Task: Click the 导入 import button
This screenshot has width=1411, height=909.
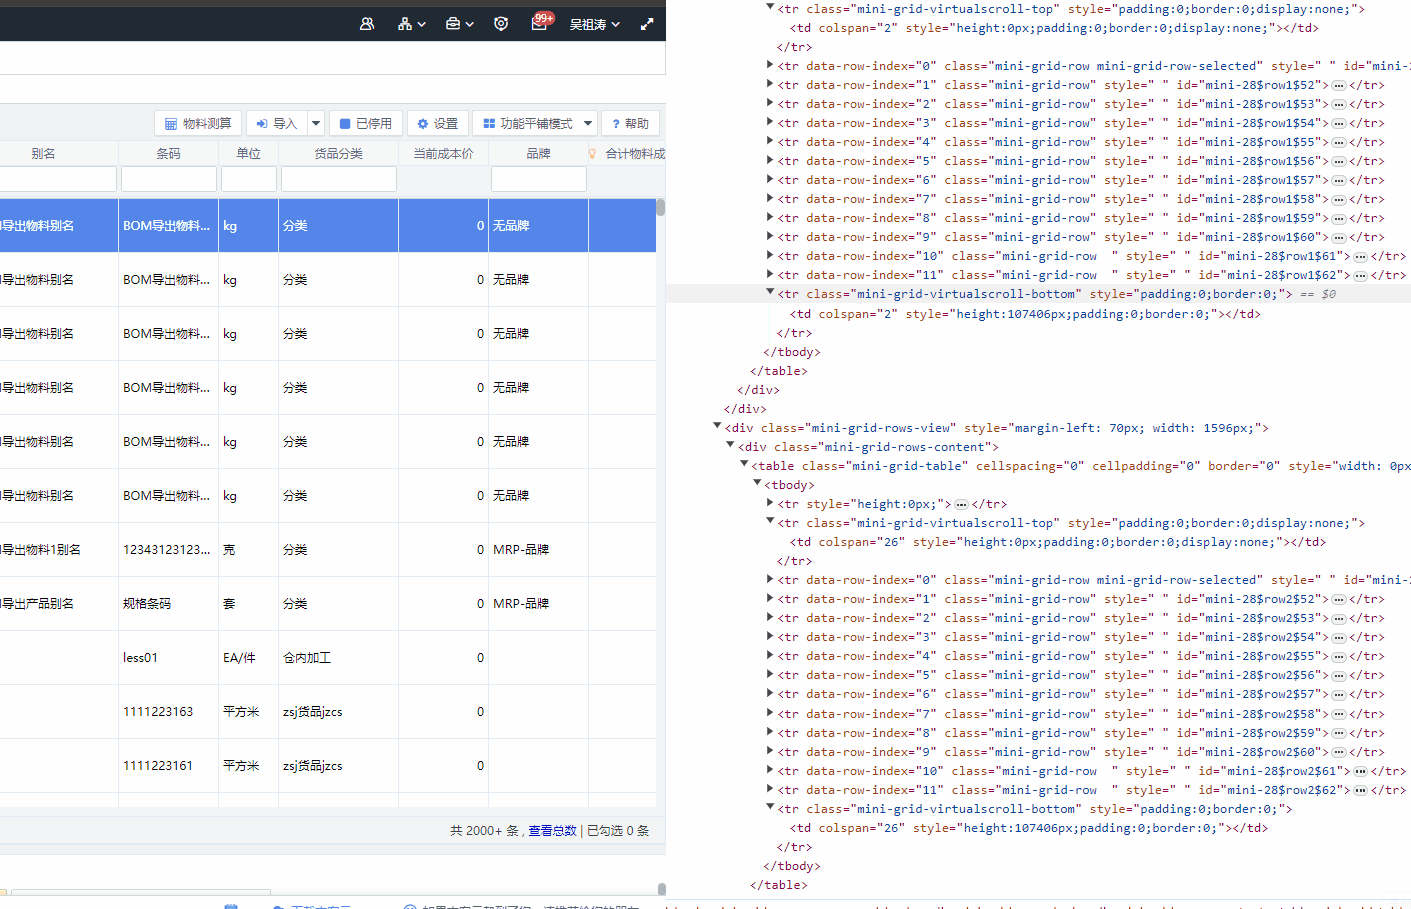Action: tap(277, 124)
